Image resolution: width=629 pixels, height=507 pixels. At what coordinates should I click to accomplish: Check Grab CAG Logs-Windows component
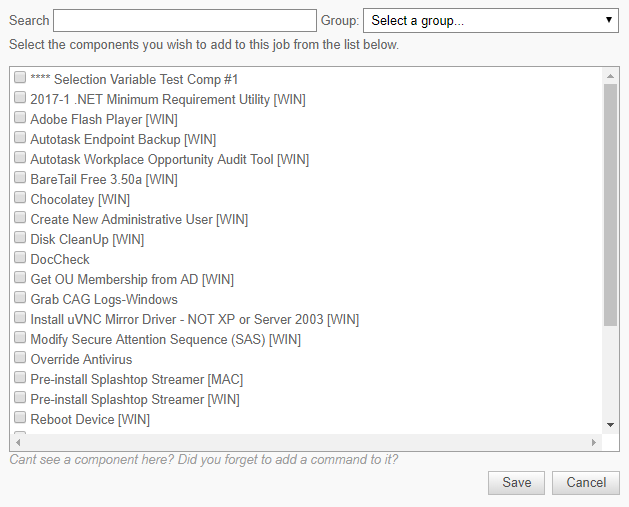point(20,298)
